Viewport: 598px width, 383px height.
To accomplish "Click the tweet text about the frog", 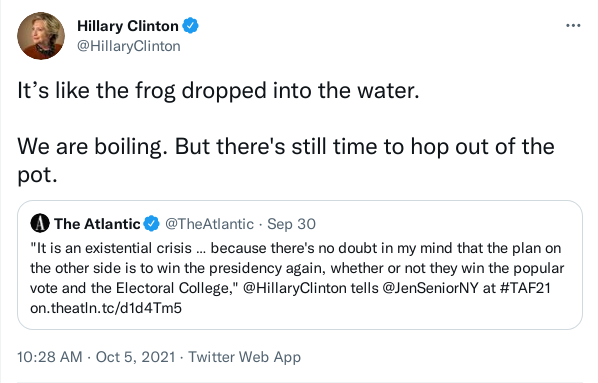I will click(218, 91).
